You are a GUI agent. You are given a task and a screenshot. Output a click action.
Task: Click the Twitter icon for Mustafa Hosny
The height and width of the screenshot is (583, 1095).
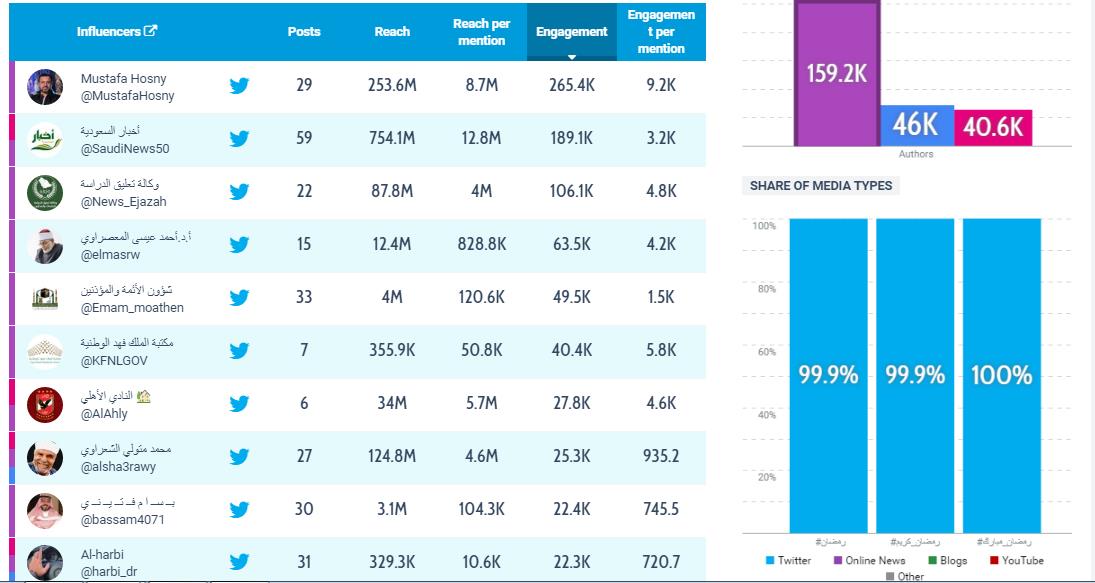tap(239, 86)
